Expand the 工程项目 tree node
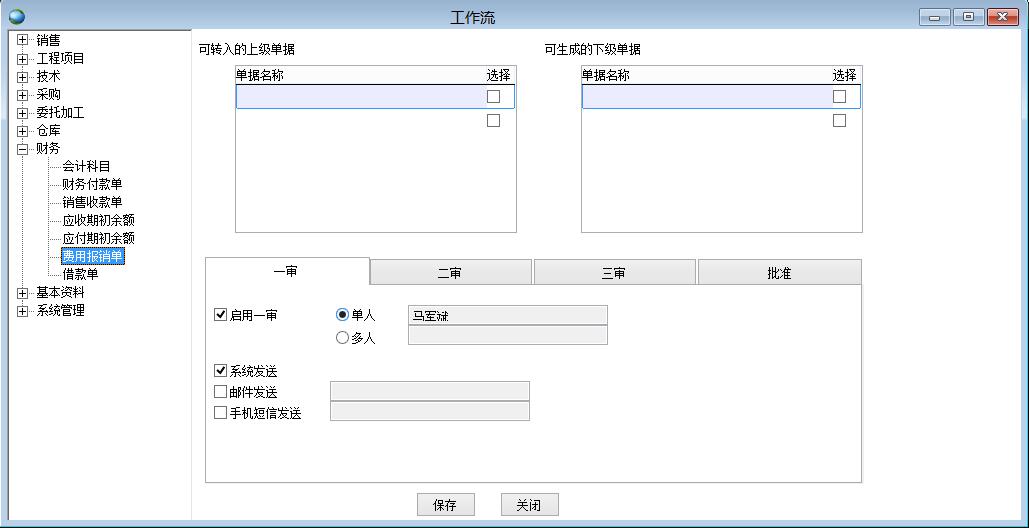The width and height of the screenshot is (1029, 528). (23, 59)
